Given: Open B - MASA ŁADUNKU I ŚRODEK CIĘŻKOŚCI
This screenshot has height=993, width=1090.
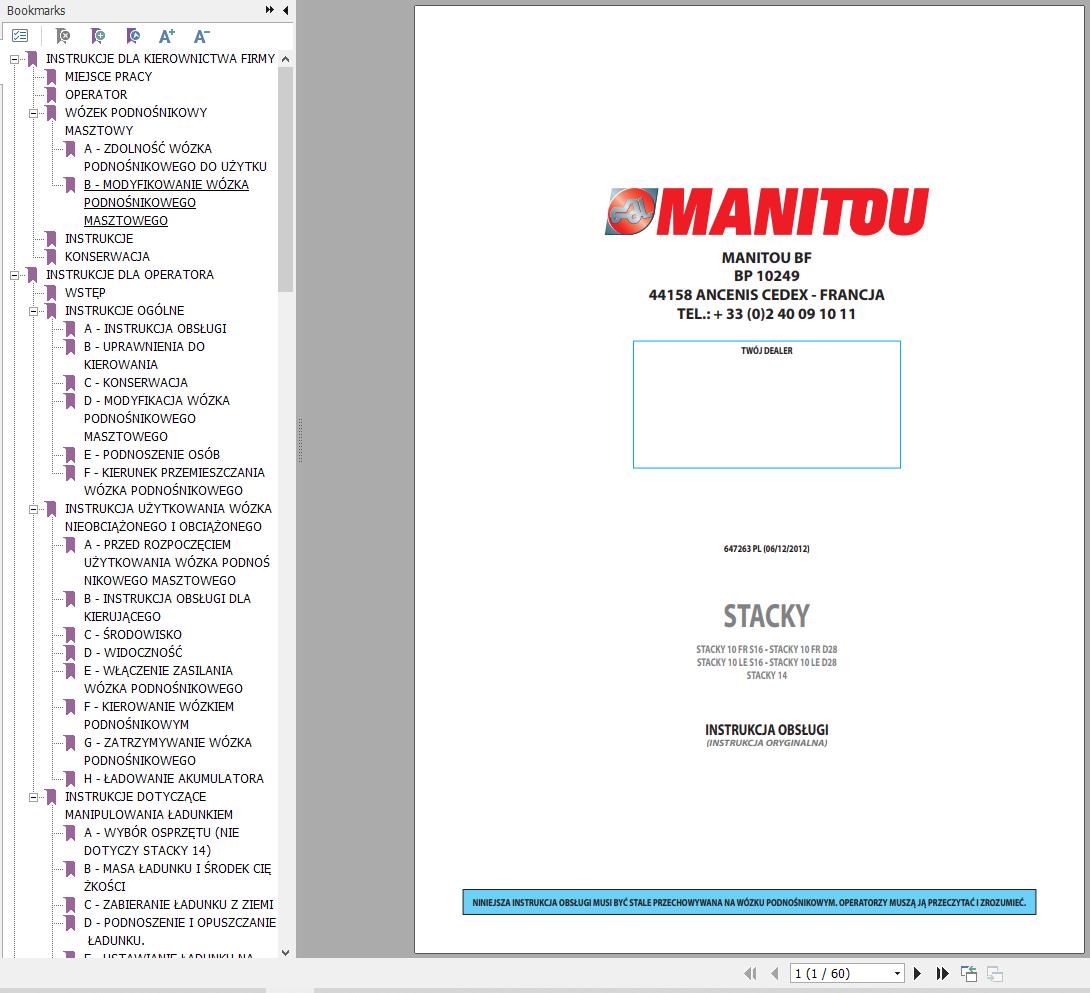Looking at the screenshot, I should [177, 878].
